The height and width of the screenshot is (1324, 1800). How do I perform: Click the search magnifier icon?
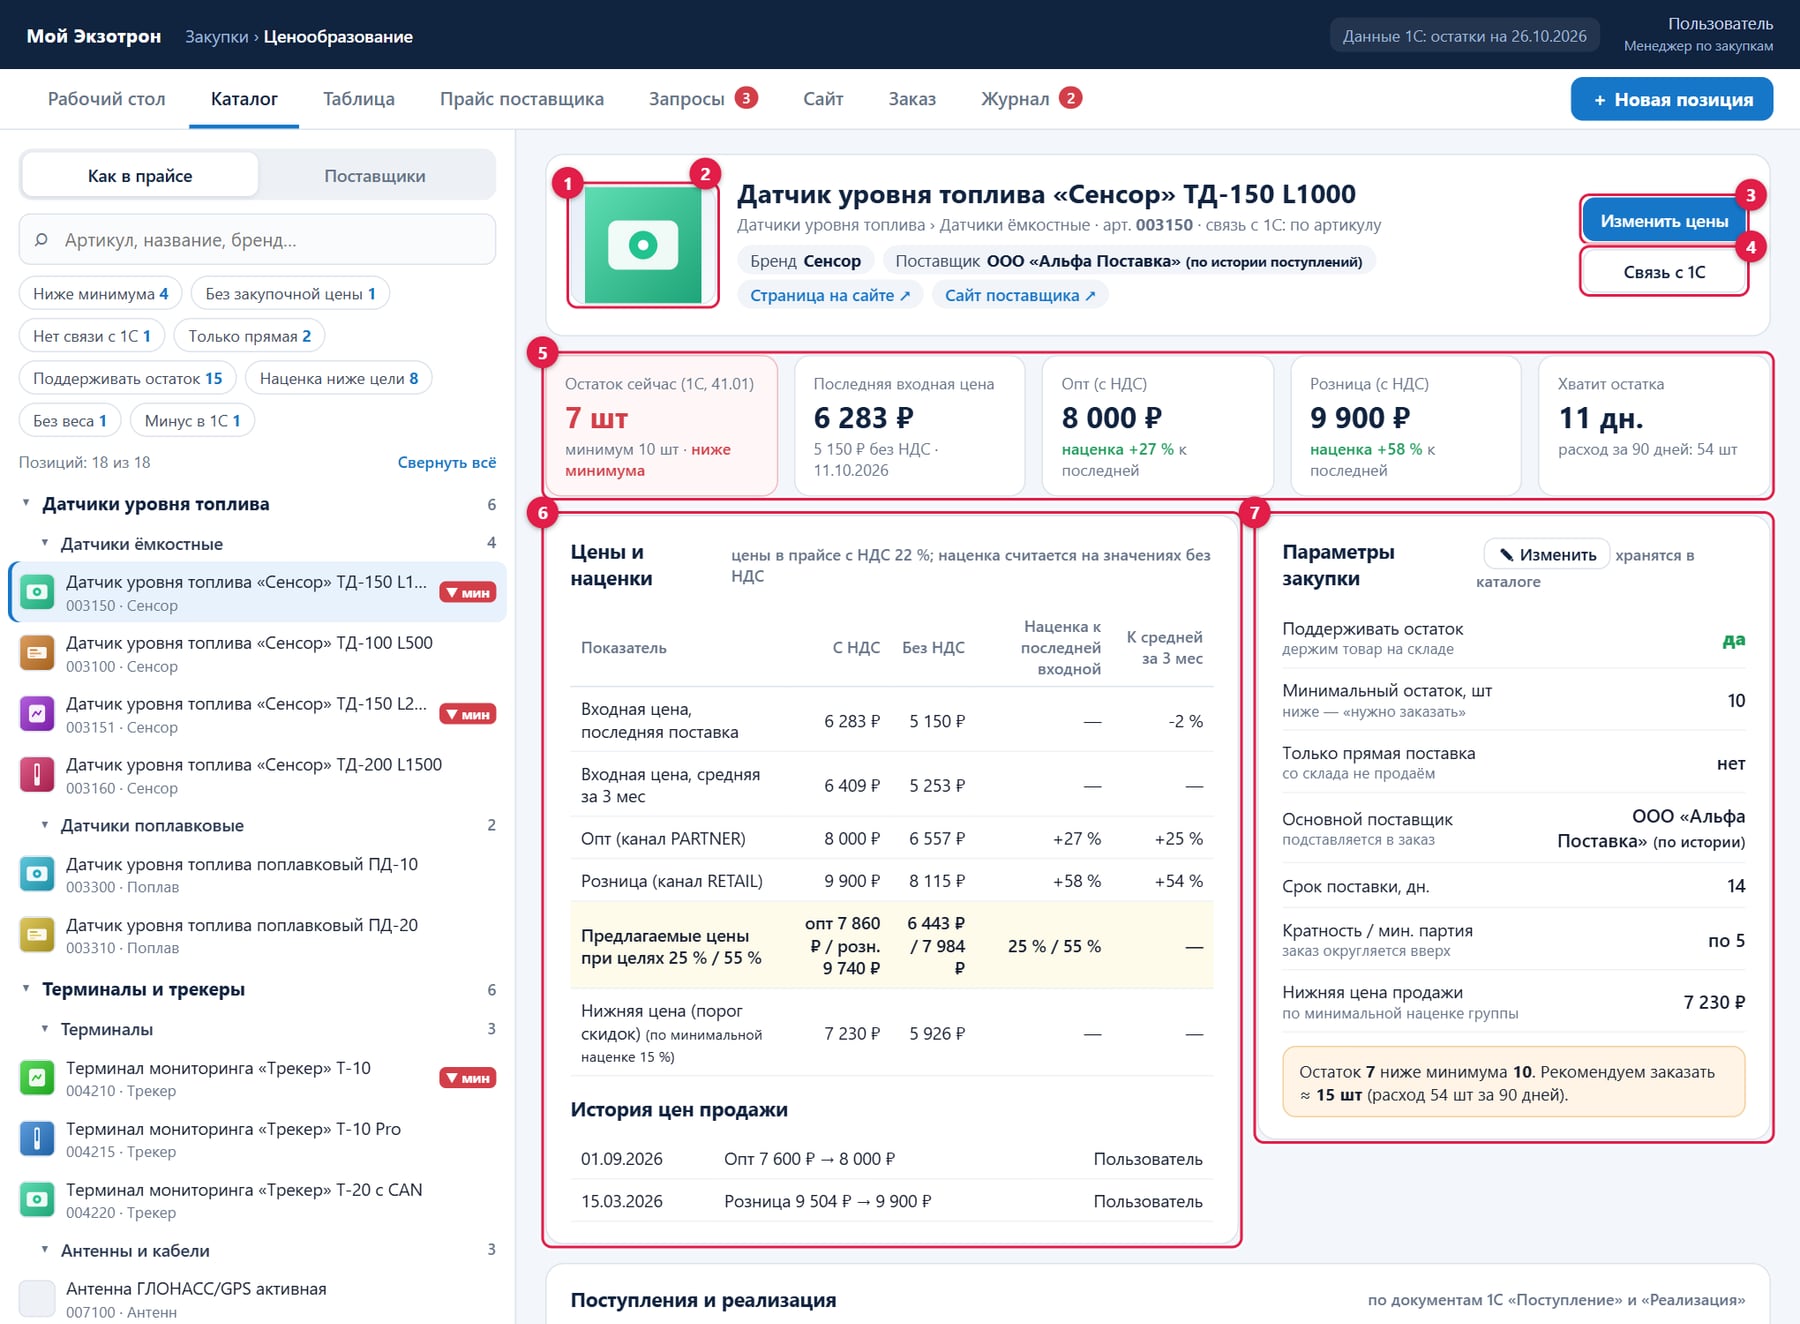tap(41, 240)
